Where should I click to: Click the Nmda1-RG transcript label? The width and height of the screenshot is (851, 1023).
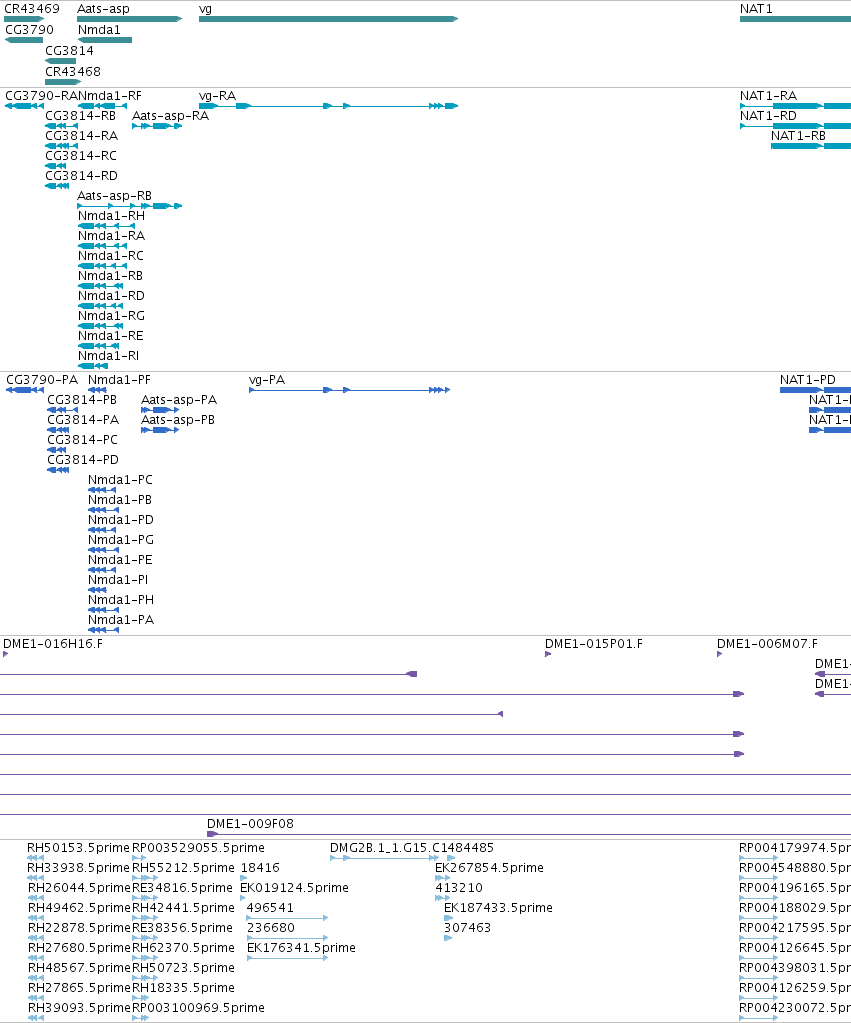point(111,316)
